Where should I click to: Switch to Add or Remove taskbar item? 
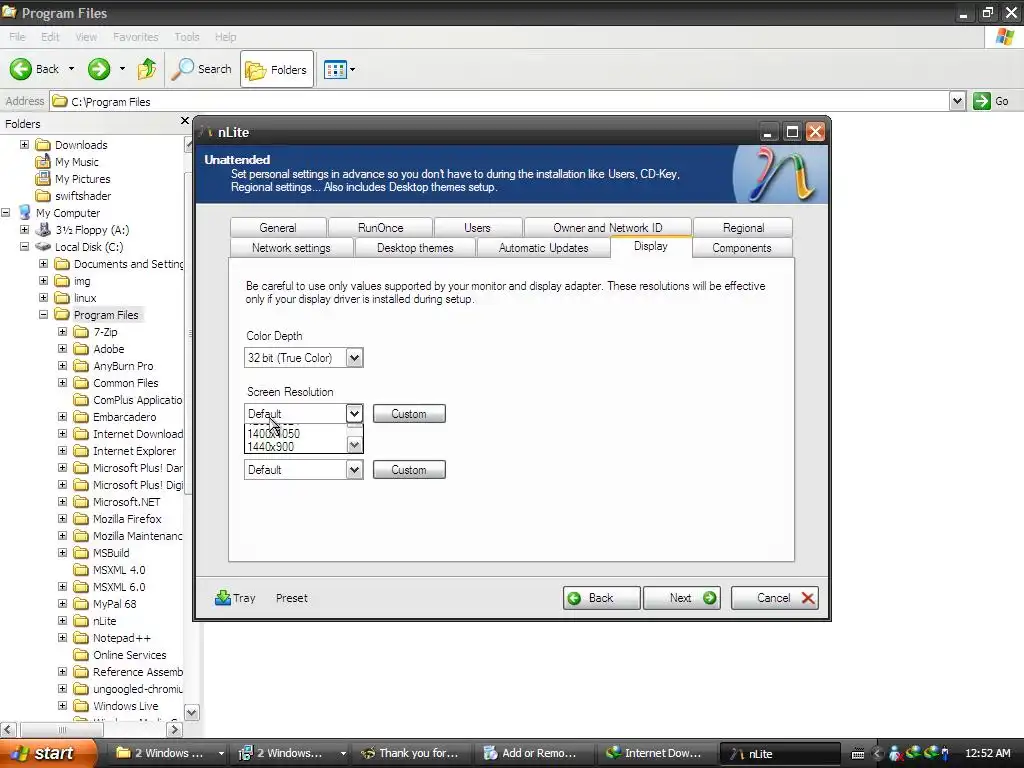coord(531,753)
